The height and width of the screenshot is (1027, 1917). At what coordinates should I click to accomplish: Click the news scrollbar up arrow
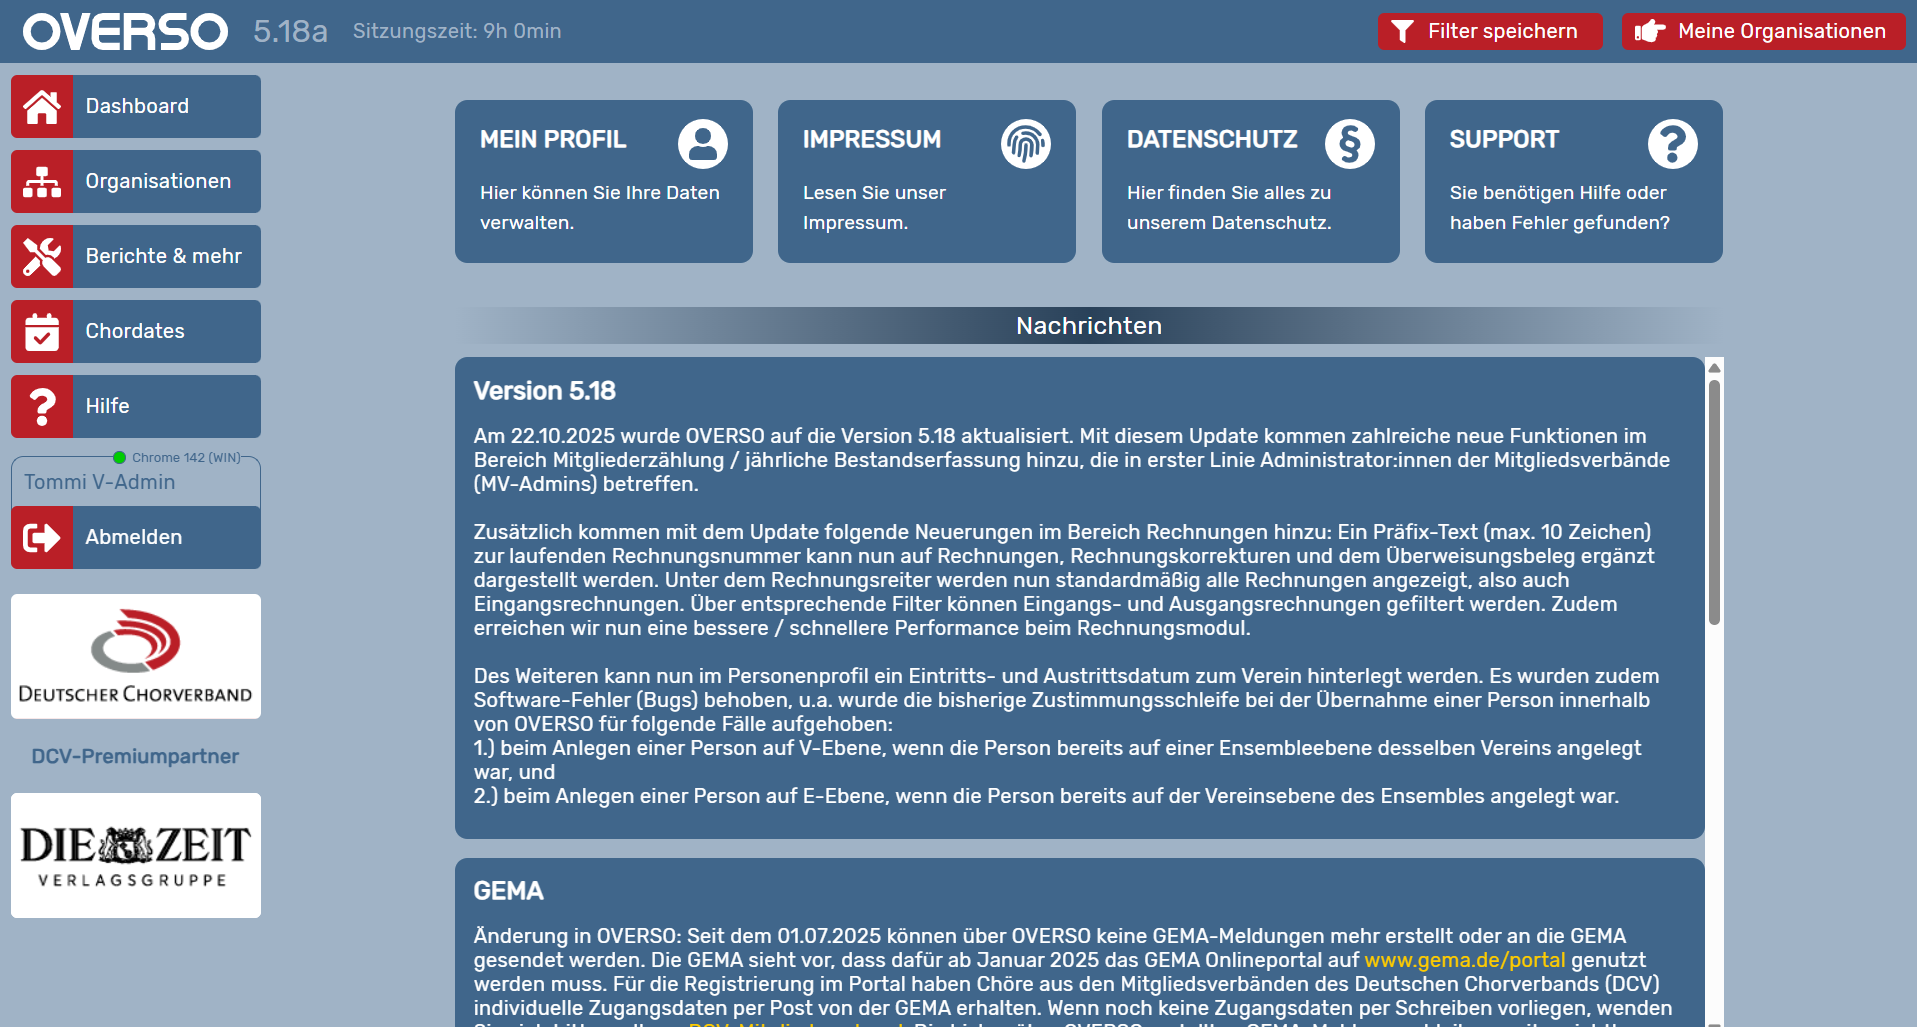pyautogui.click(x=1714, y=368)
